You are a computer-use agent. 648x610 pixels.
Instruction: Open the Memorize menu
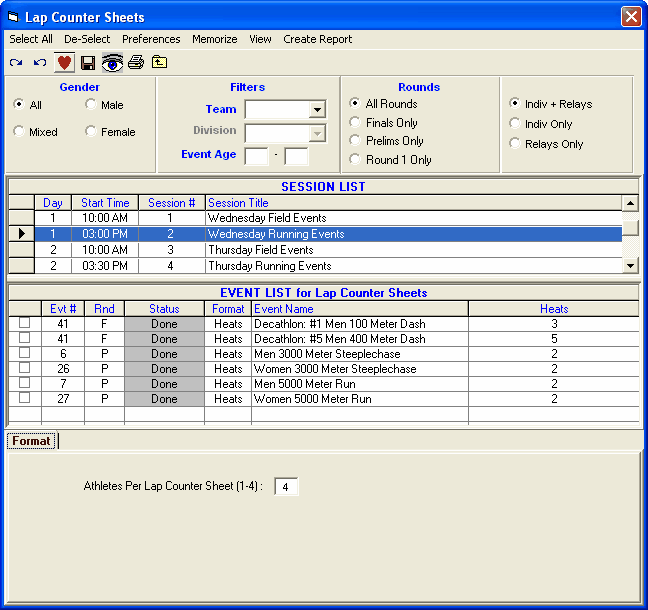[x=214, y=39]
